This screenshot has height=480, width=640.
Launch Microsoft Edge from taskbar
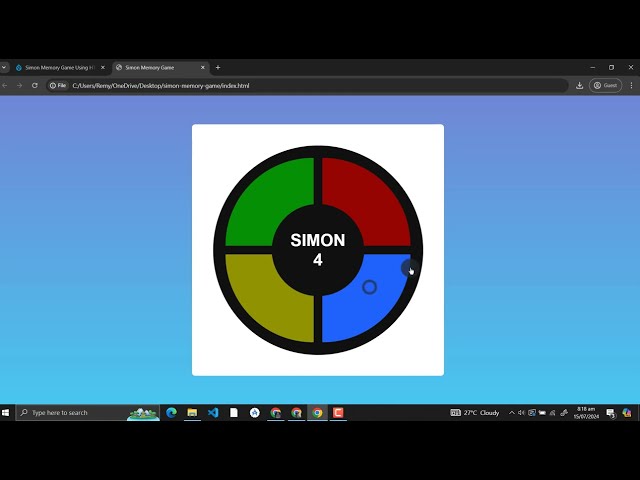(x=171, y=413)
